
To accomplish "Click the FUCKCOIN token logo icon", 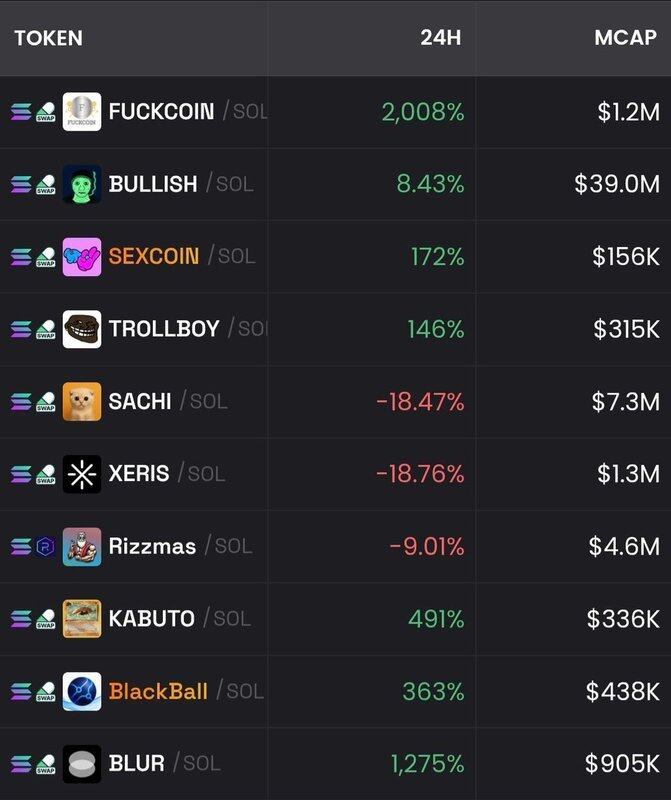I will pyautogui.click(x=82, y=112).
